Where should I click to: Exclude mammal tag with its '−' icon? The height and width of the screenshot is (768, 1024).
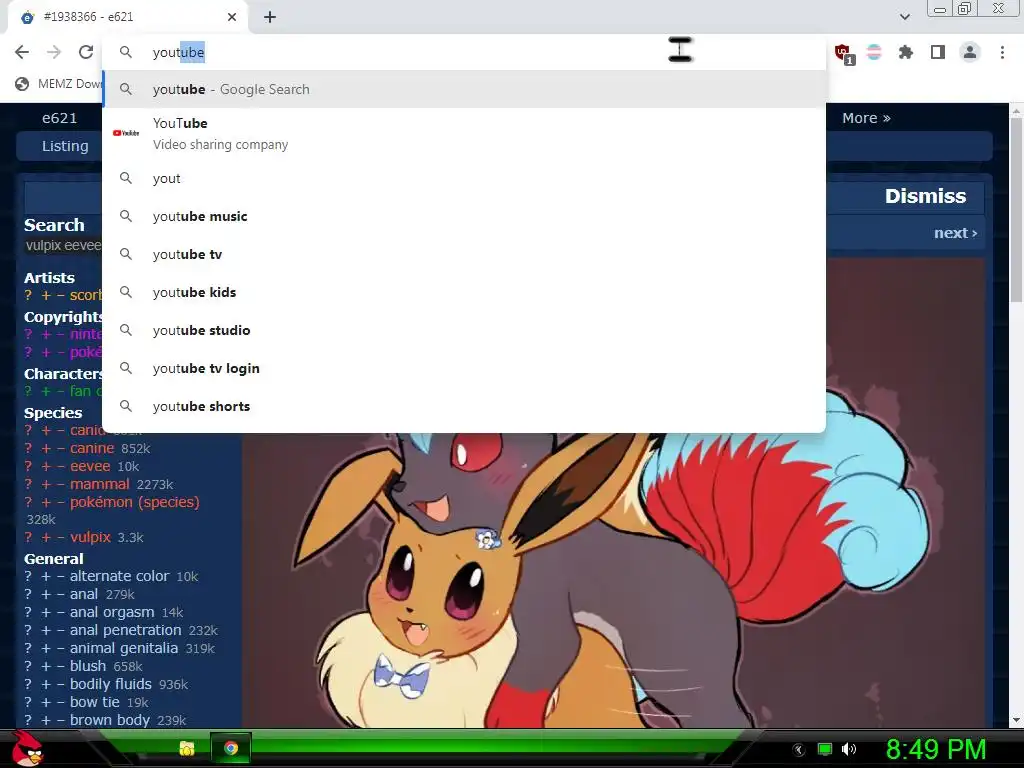[61, 485]
